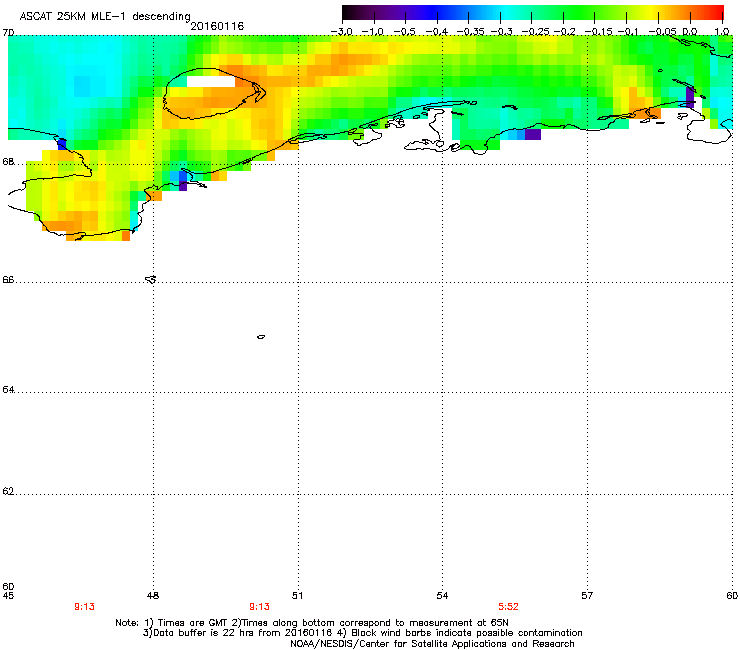Click the title 'ASCAT 25KM MLE-1 descending'
The width and height of the screenshot is (740, 650).
105,17
